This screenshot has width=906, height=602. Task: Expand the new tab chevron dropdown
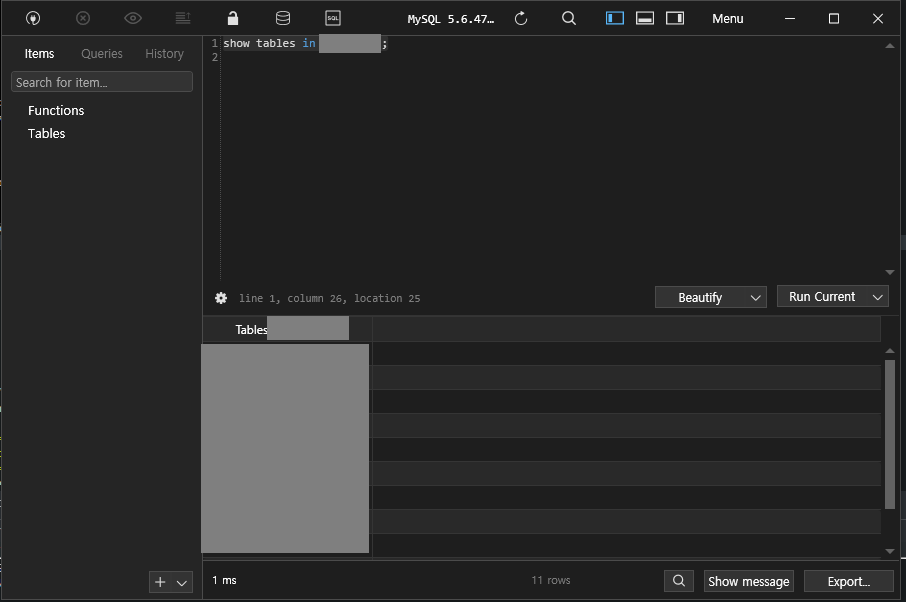click(182, 581)
